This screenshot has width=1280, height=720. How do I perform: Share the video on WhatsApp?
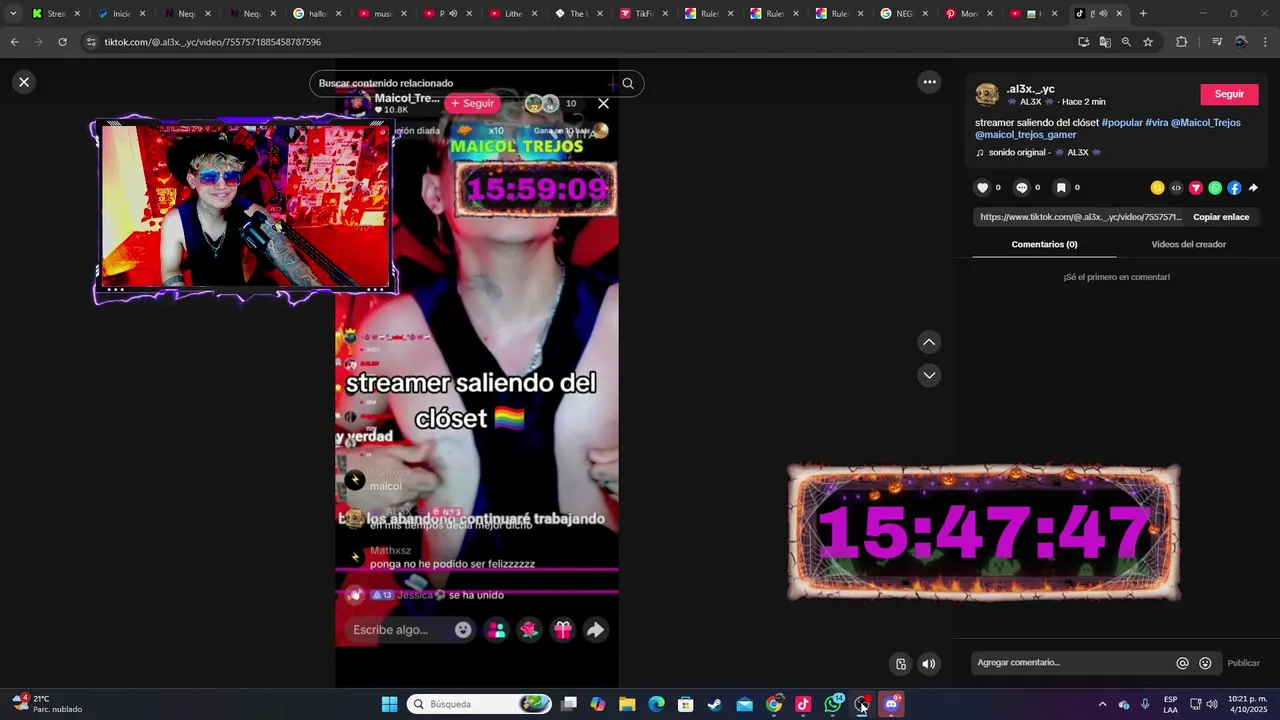coord(1215,188)
